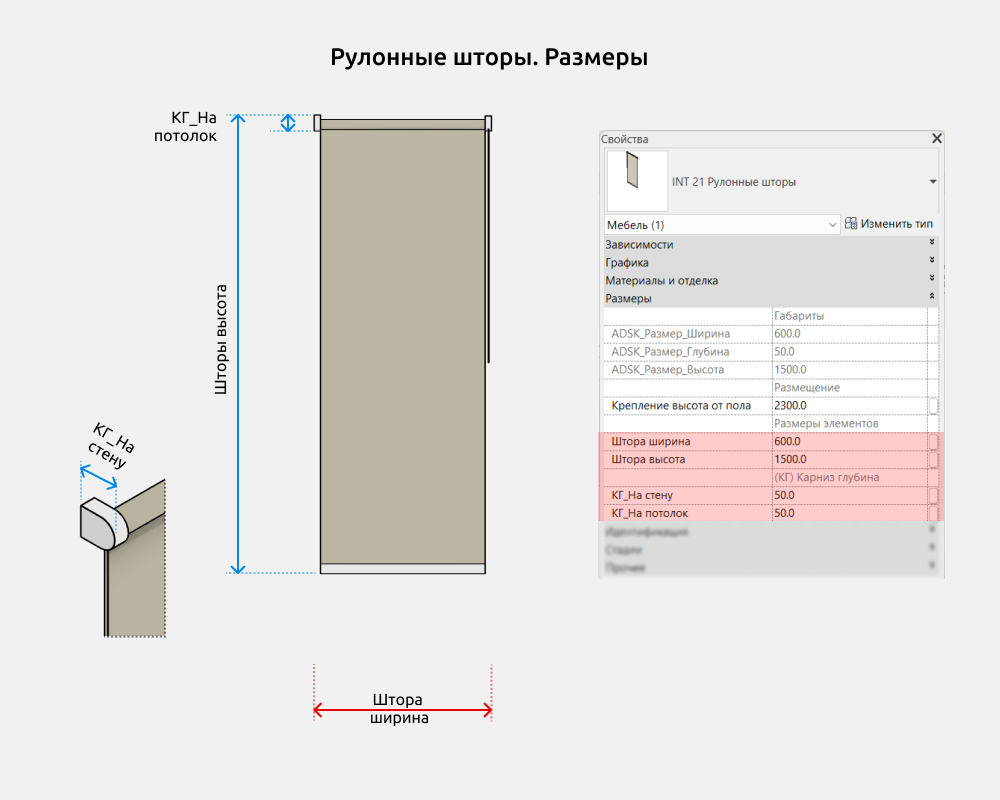The height and width of the screenshot is (800, 1000).
Task: Select the Размещение group label
Action: point(806,387)
